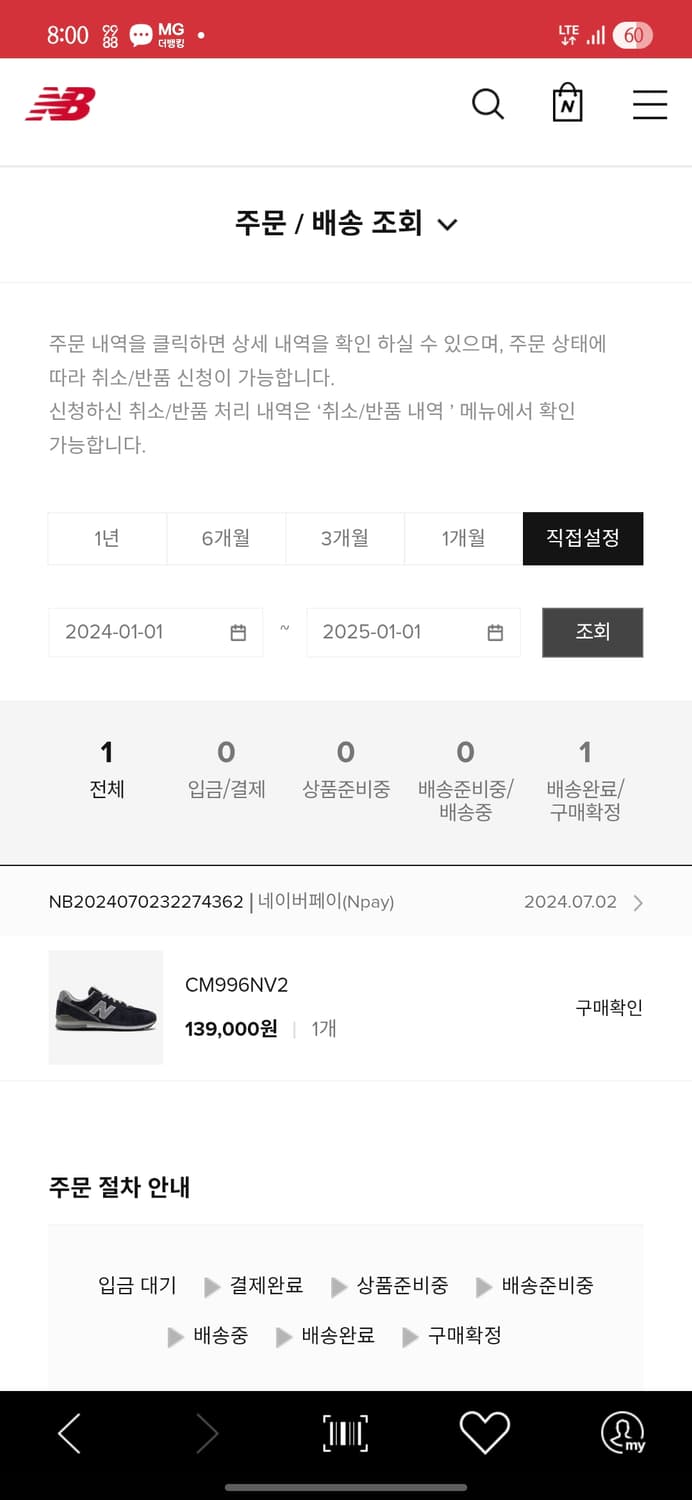Select the 직접설정 period option
The height and width of the screenshot is (1500, 692).
pyautogui.click(x=583, y=538)
